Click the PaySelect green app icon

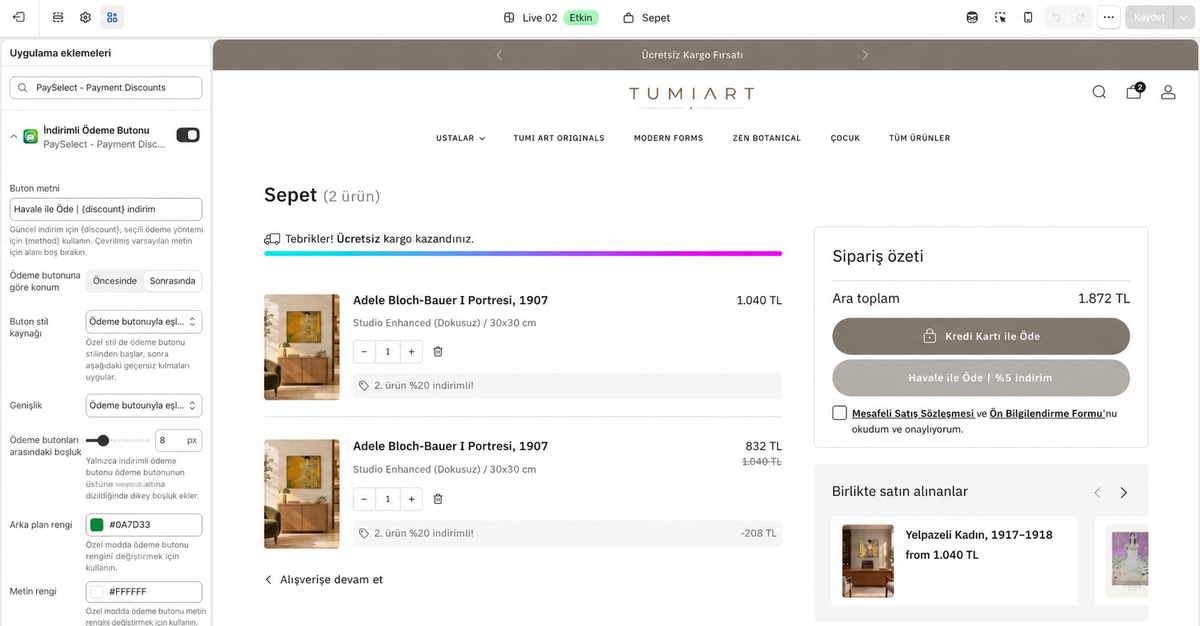pyautogui.click(x=31, y=136)
